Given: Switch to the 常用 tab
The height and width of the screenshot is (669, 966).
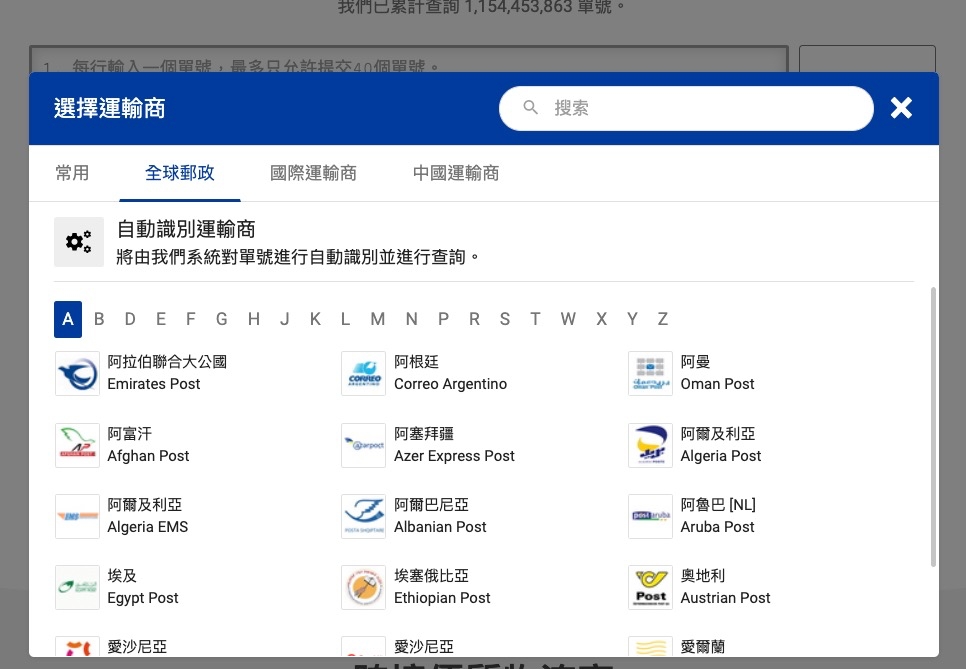Looking at the screenshot, I should click(x=72, y=173).
